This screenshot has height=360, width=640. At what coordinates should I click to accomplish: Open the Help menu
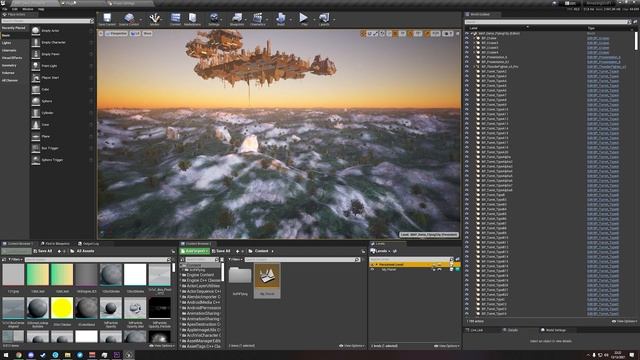(x=41, y=9)
